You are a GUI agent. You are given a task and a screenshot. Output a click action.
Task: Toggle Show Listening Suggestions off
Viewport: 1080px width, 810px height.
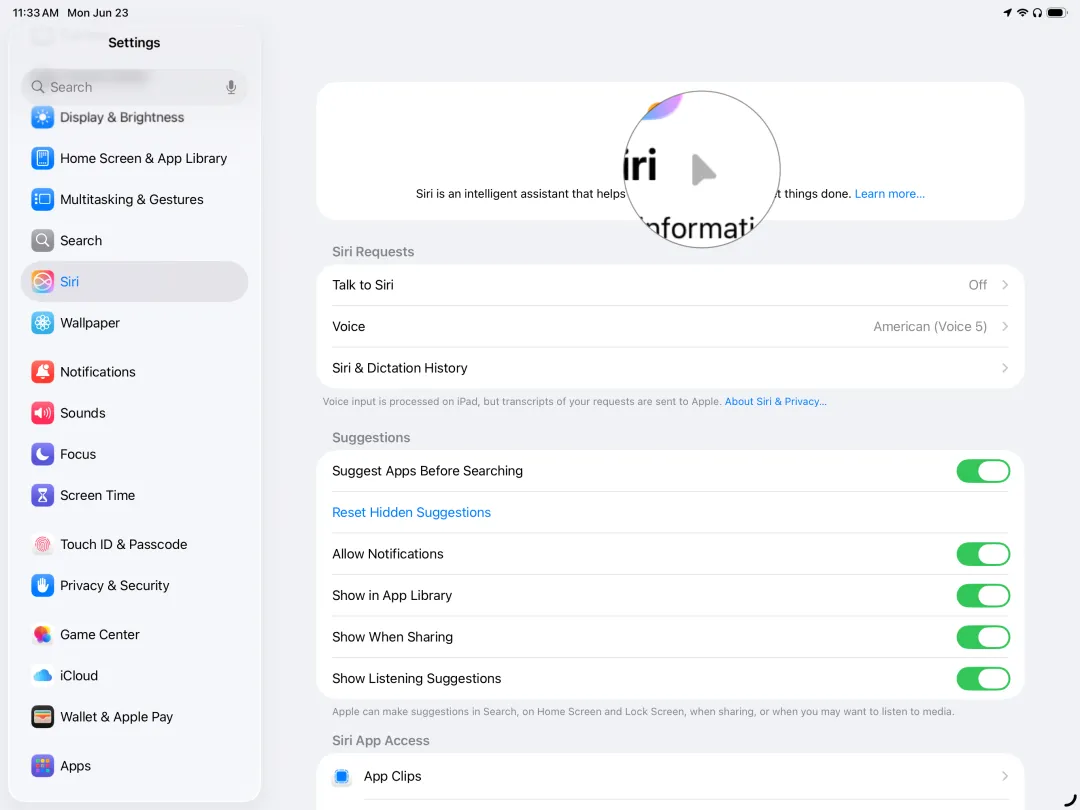[x=982, y=679]
